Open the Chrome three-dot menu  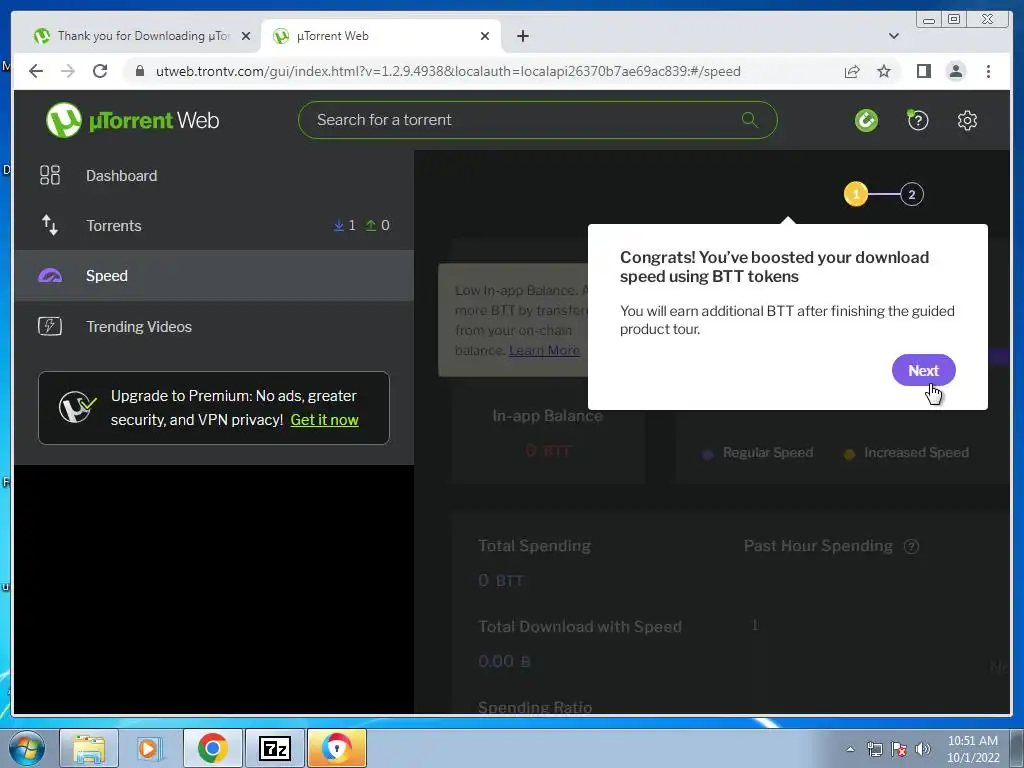(988, 71)
